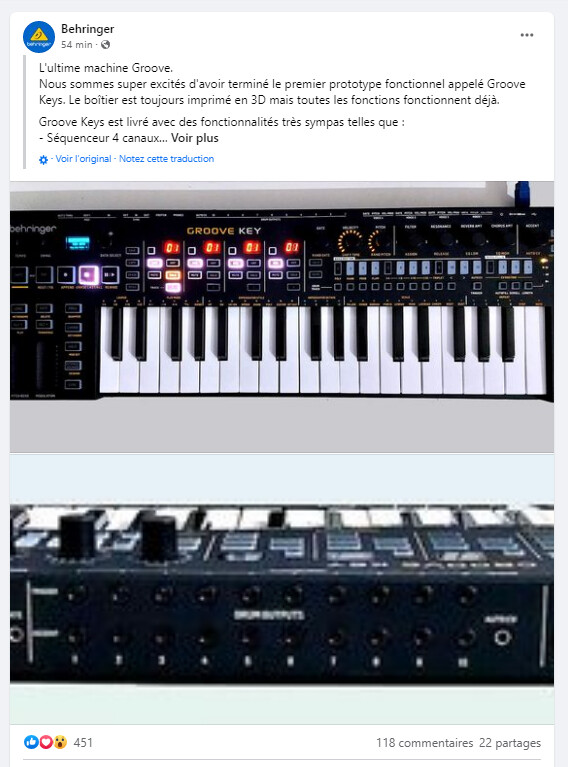Click the translation settings gear icon
This screenshot has height=767, width=568.
tap(44, 159)
